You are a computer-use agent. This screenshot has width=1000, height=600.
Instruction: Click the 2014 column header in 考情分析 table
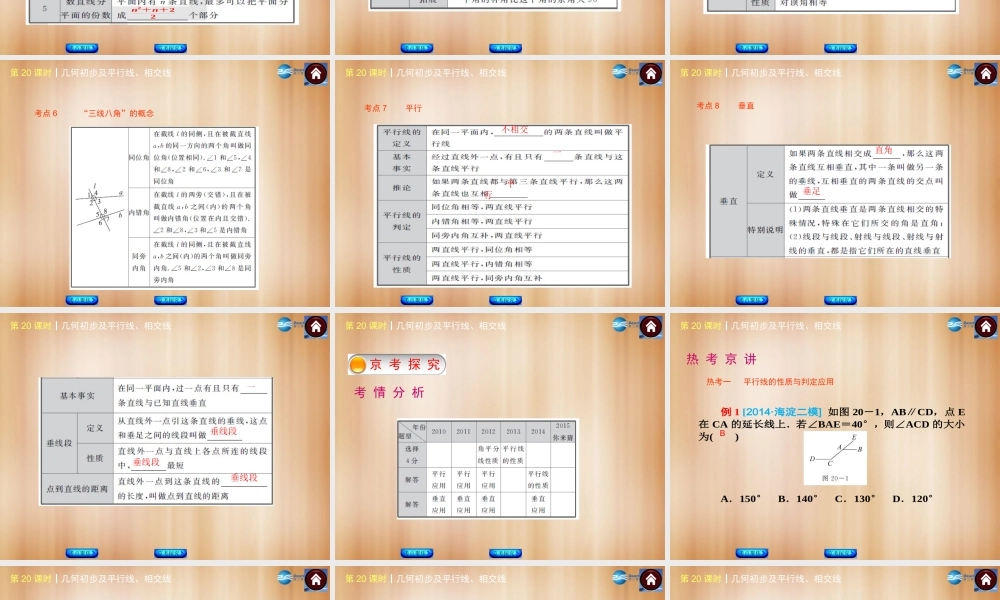click(538, 432)
